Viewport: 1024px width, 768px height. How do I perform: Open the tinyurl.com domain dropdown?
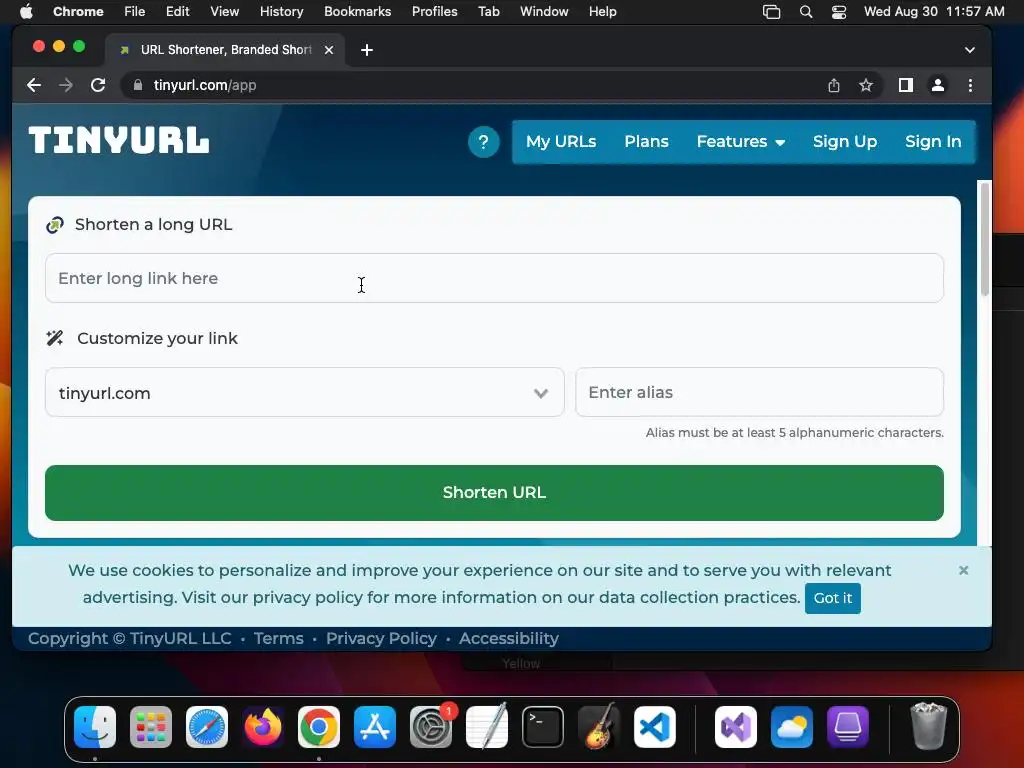click(304, 392)
